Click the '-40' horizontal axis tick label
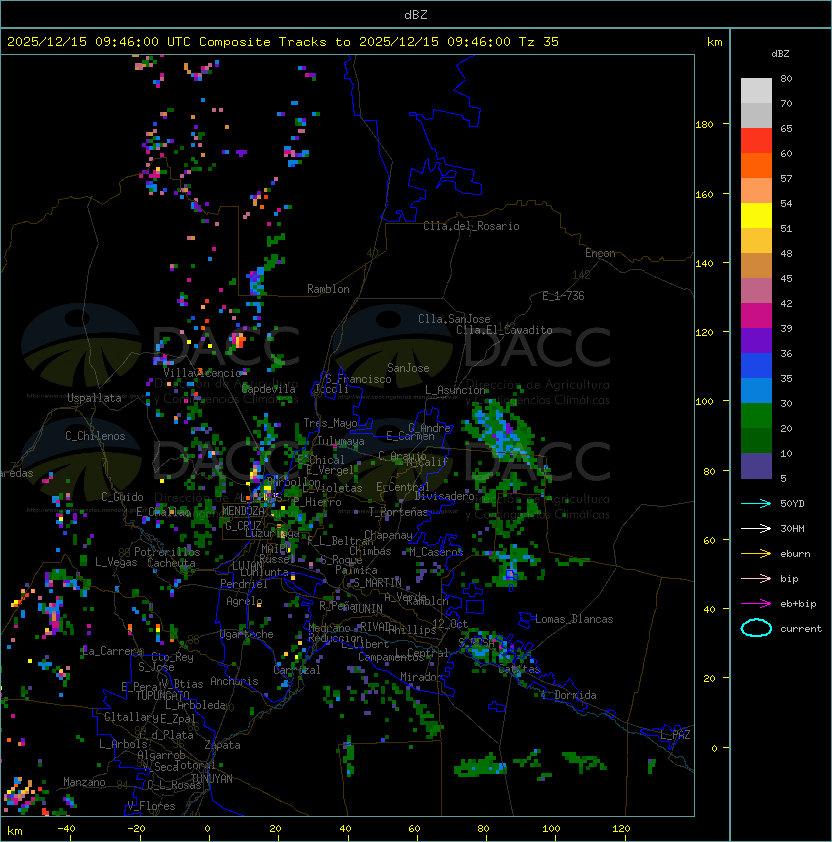The image size is (832, 842). pos(66,829)
